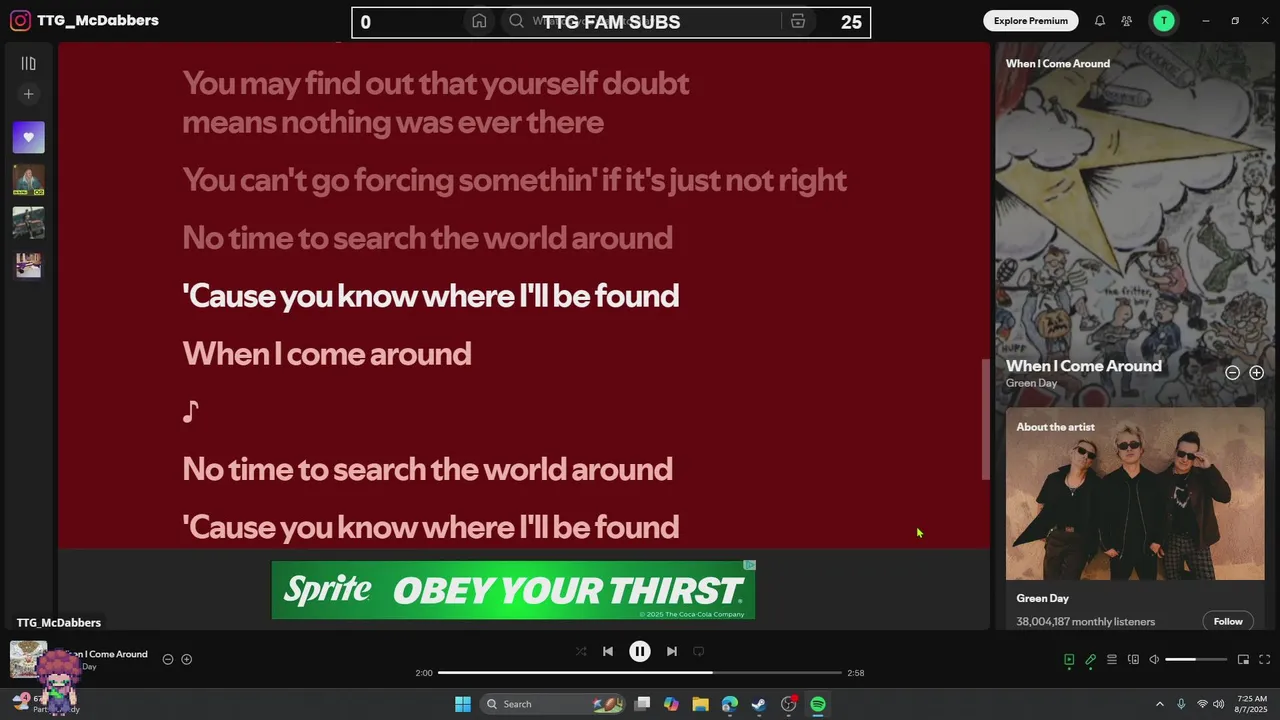Viewport: 1280px width, 720px height.
Task: Open the Queue icon
Action: tap(1111, 659)
